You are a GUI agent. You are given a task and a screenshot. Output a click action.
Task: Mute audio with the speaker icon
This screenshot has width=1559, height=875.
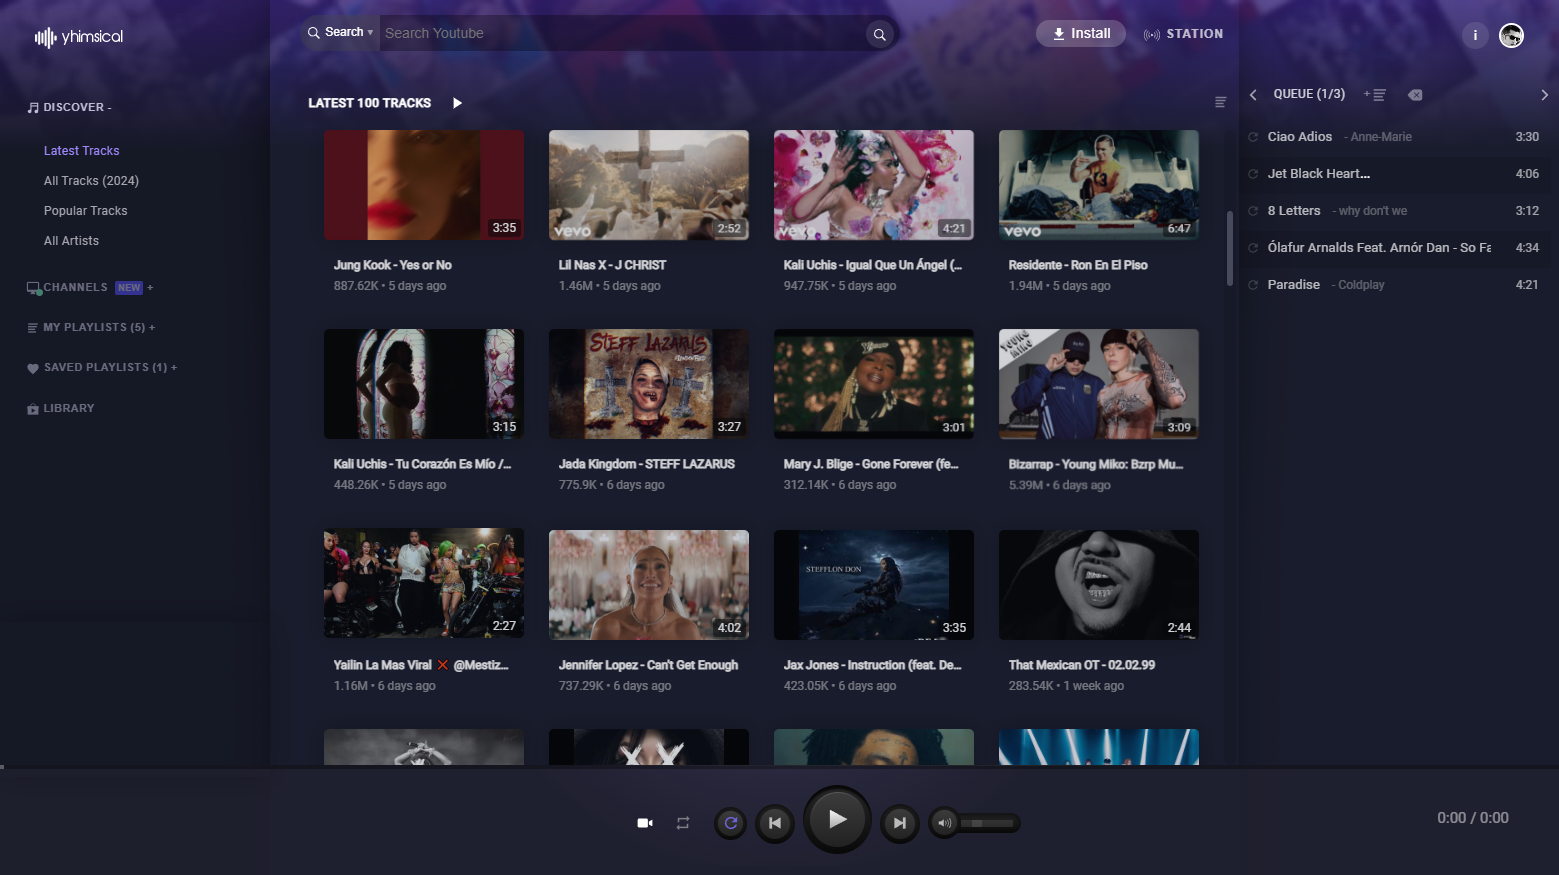(944, 823)
